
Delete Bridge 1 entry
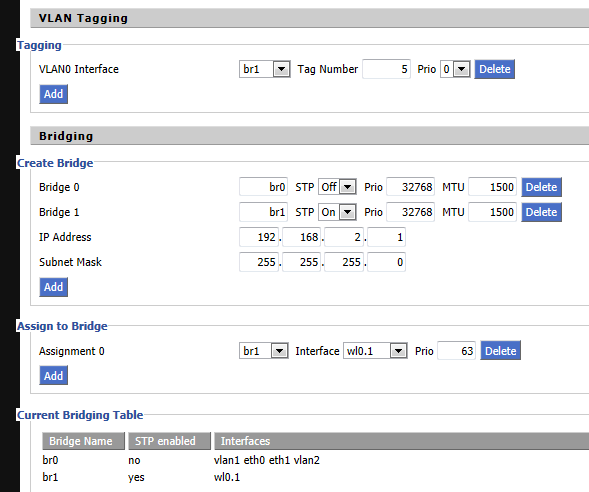(x=541, y=212)
